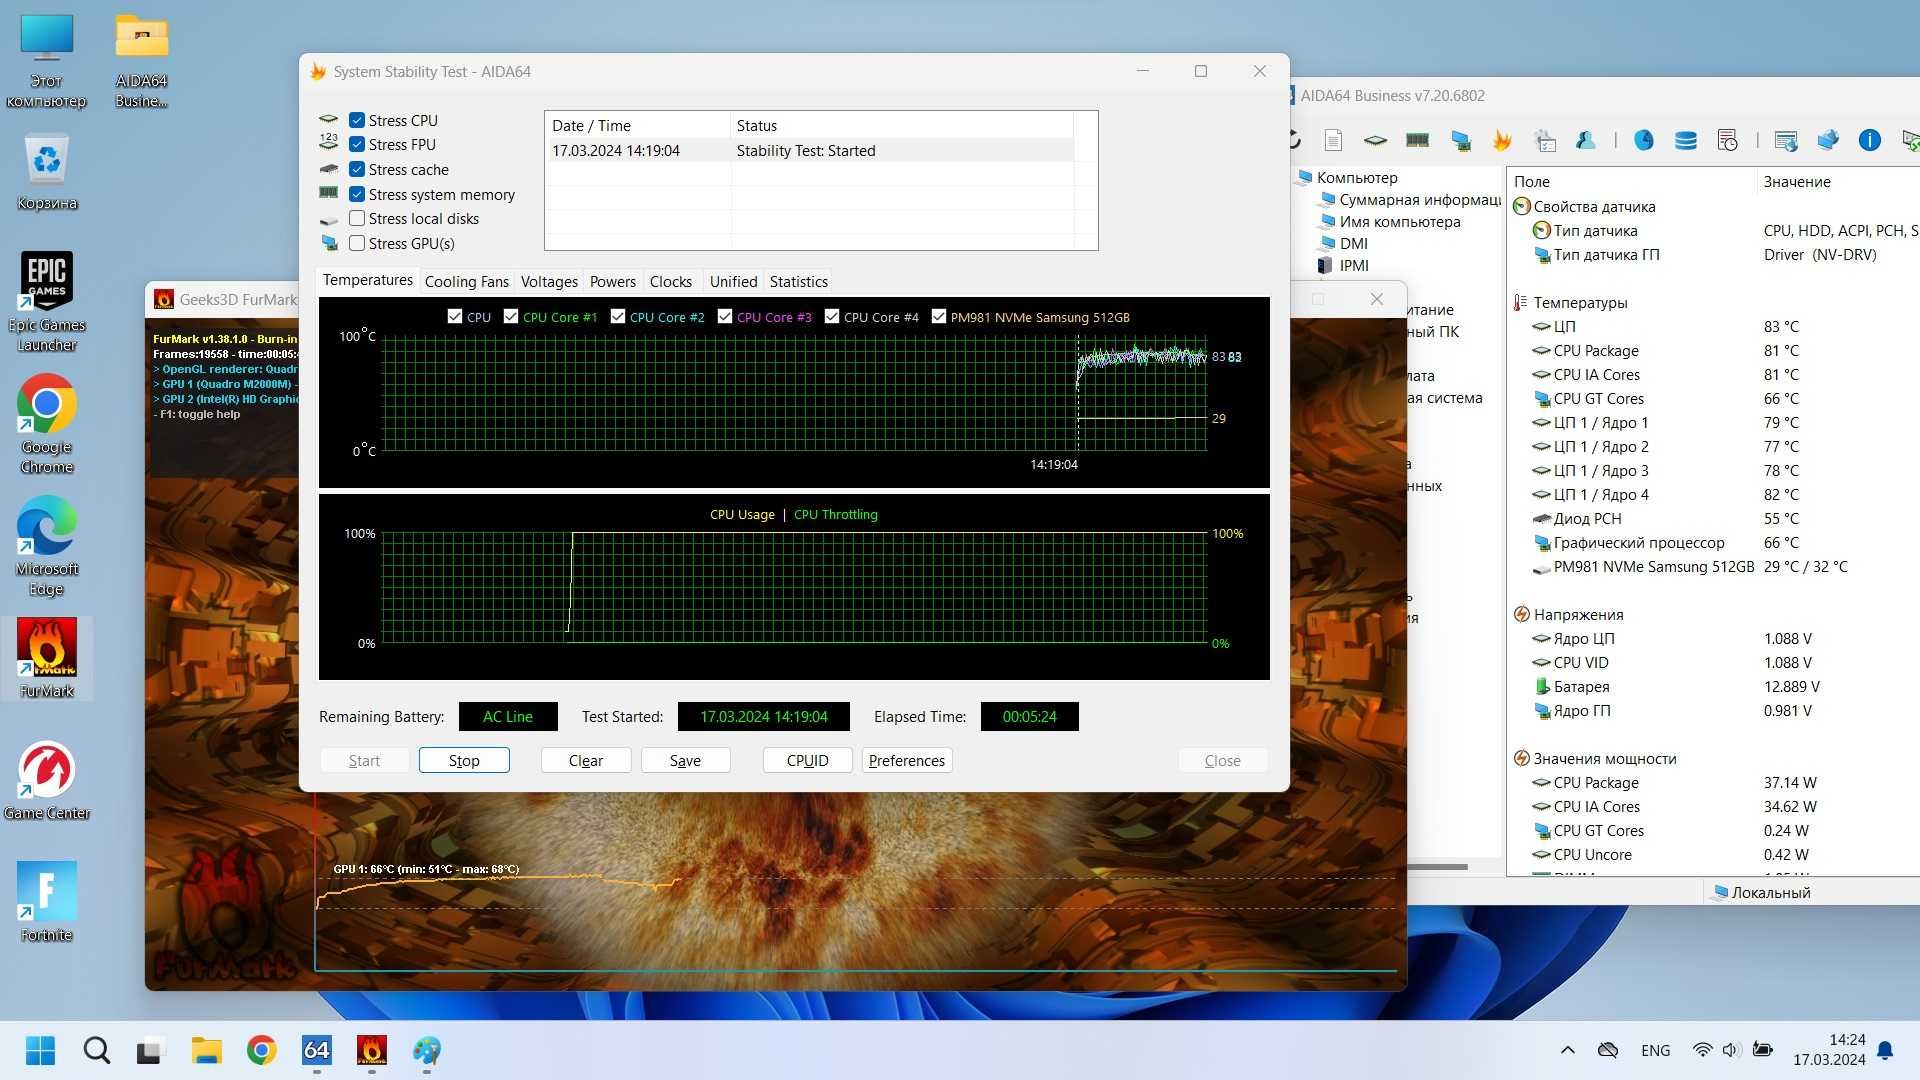Click the AIDA64 icon in the taskbar
Image resolution: width=1920 pixels, height=1080 pixels.
point(316,1050)
